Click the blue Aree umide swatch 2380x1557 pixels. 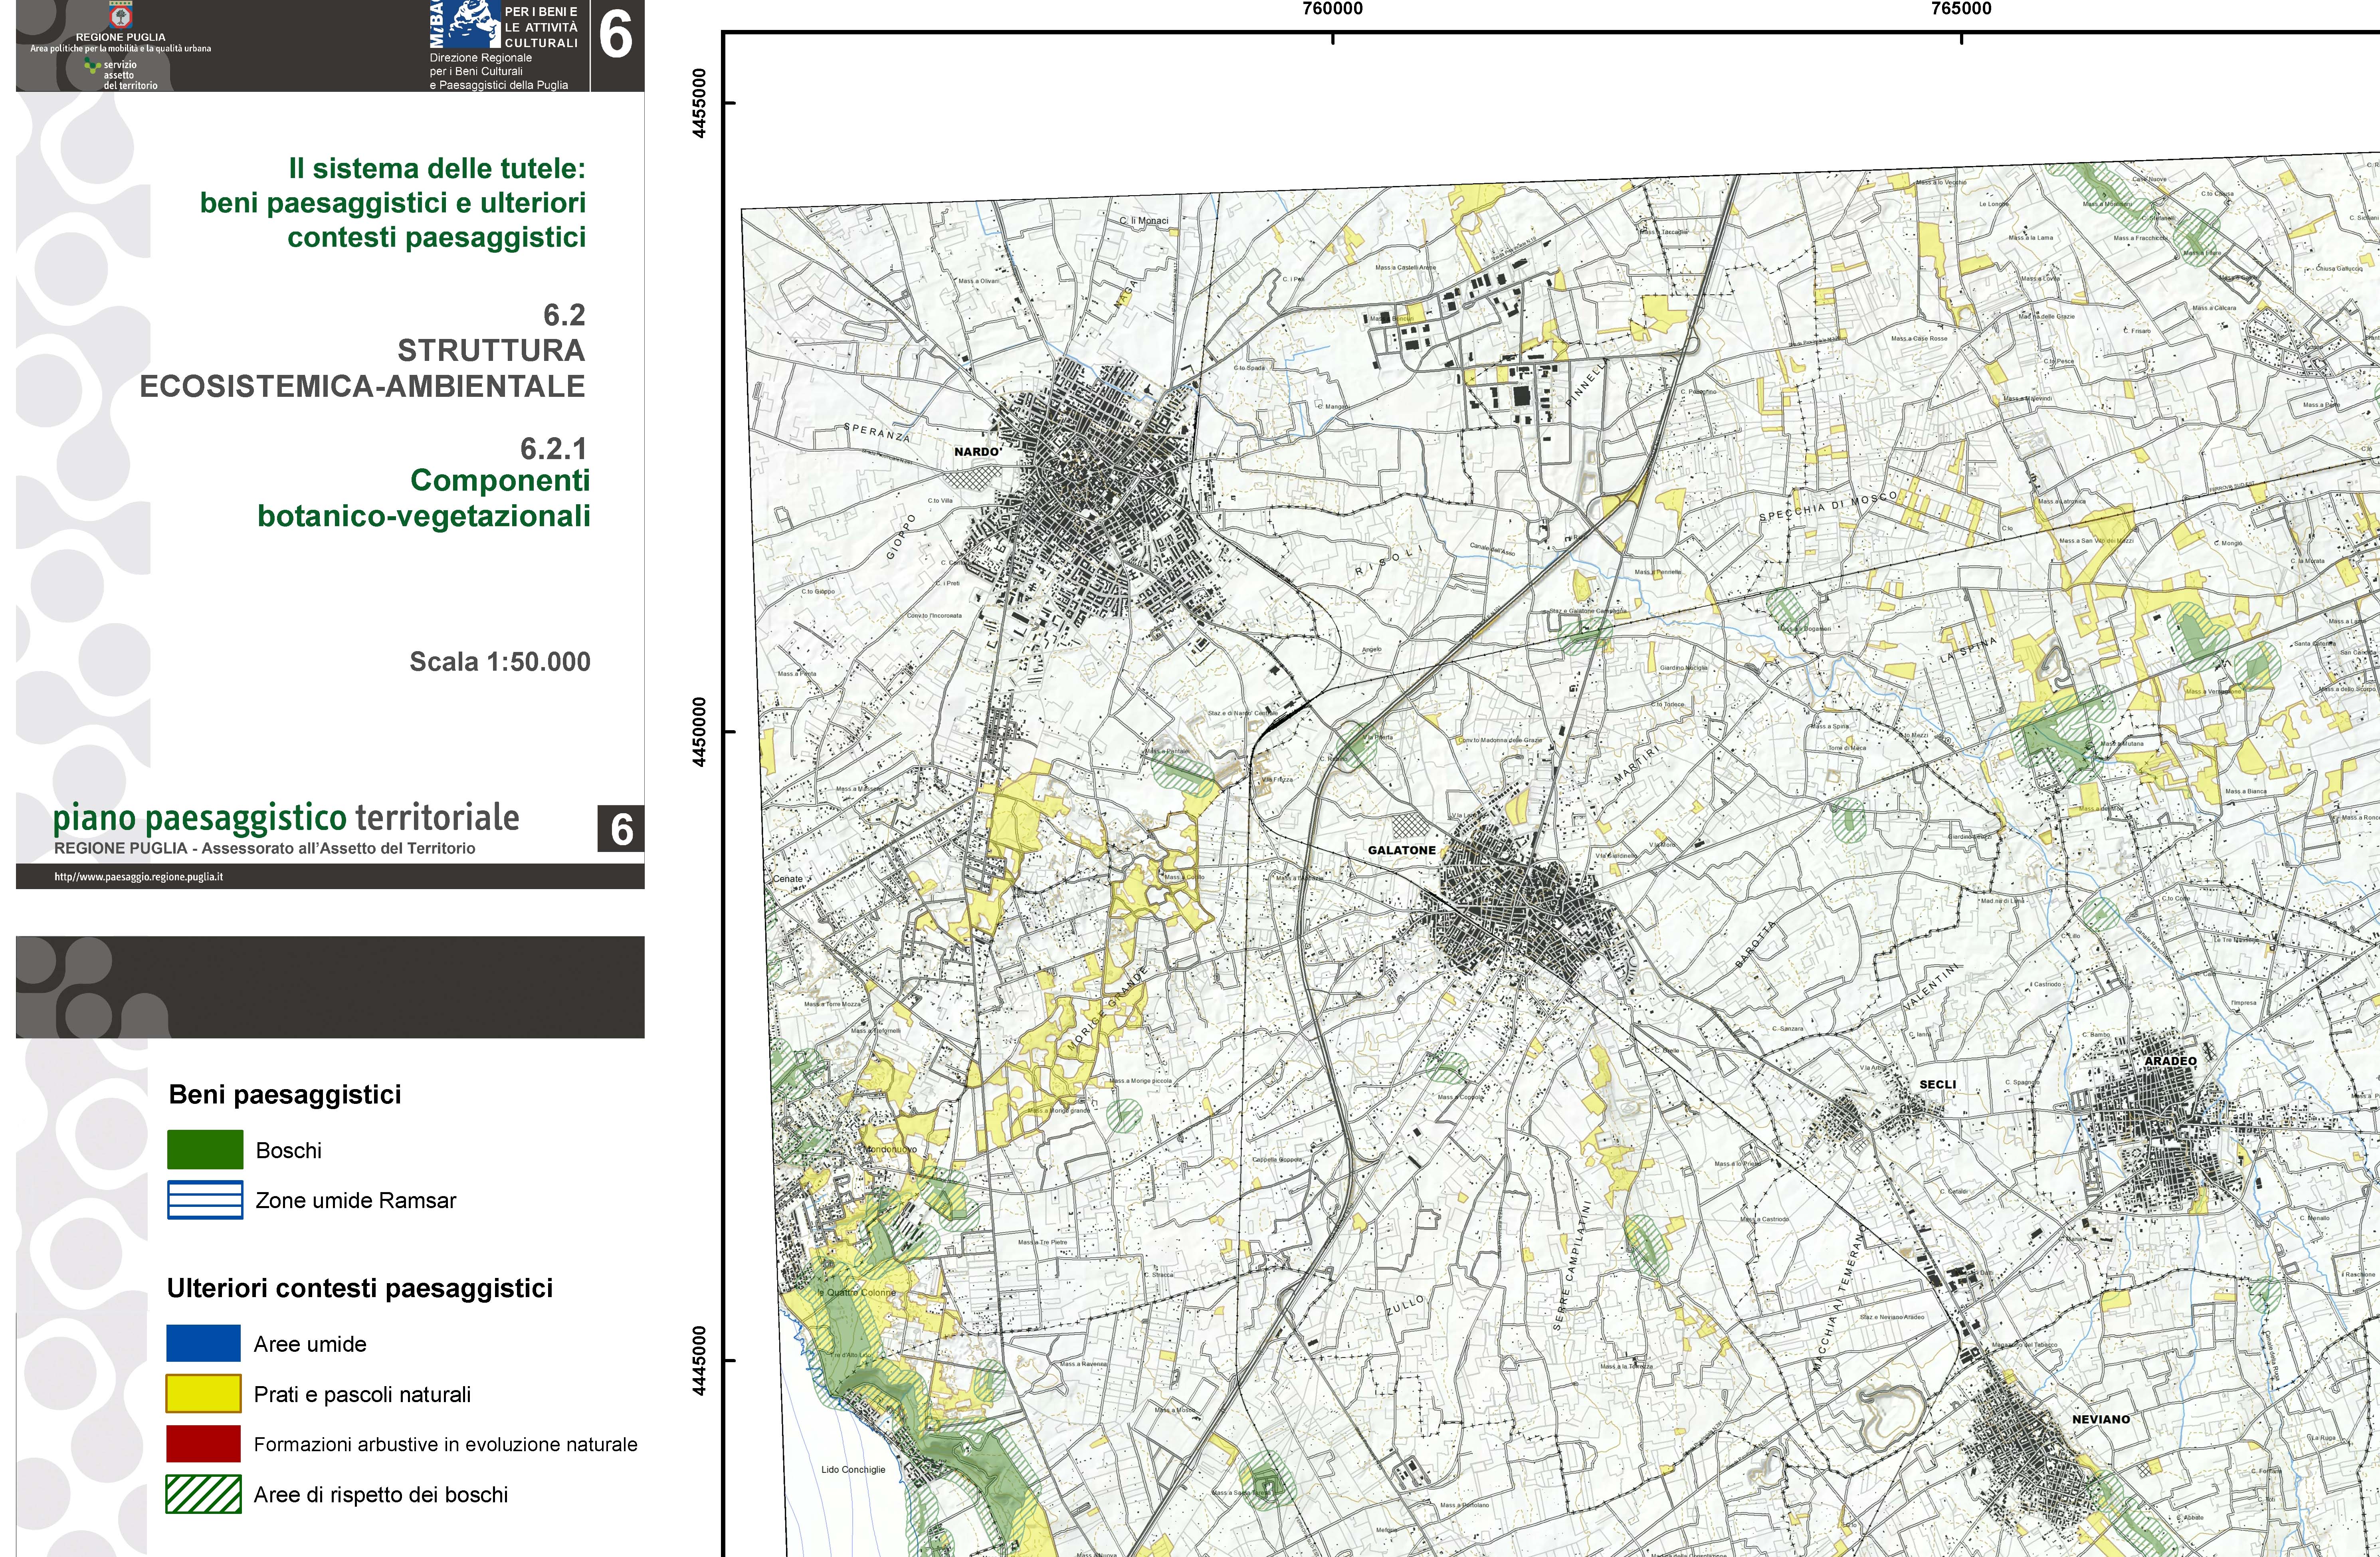pos(204,1343)
